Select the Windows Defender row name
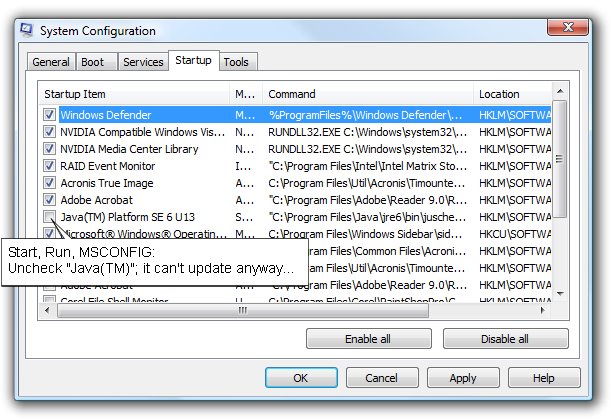Viewport: 611px width, 419px height. (x=106, y=115)
